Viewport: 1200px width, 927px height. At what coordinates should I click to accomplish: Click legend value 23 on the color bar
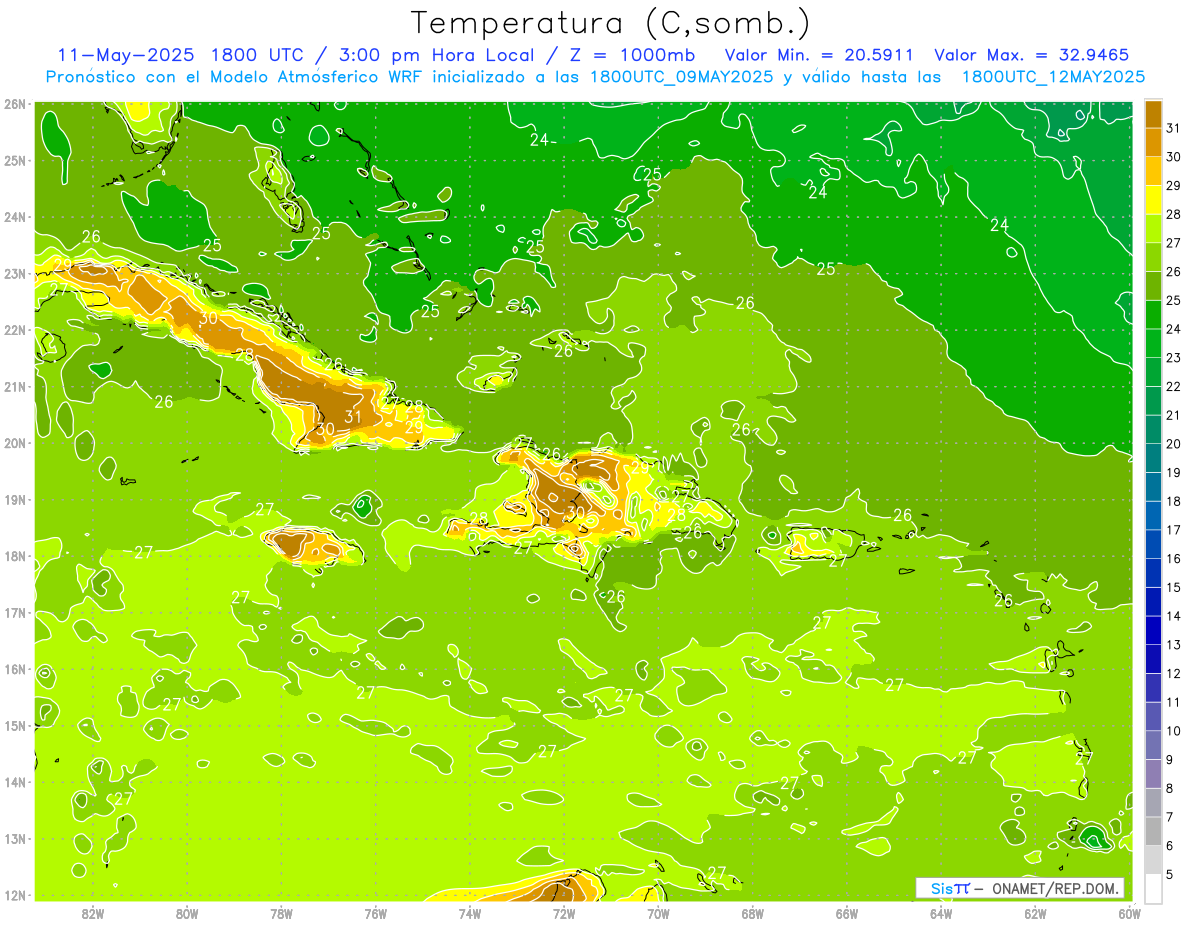pyautogui.click(x=1174, y=357)
